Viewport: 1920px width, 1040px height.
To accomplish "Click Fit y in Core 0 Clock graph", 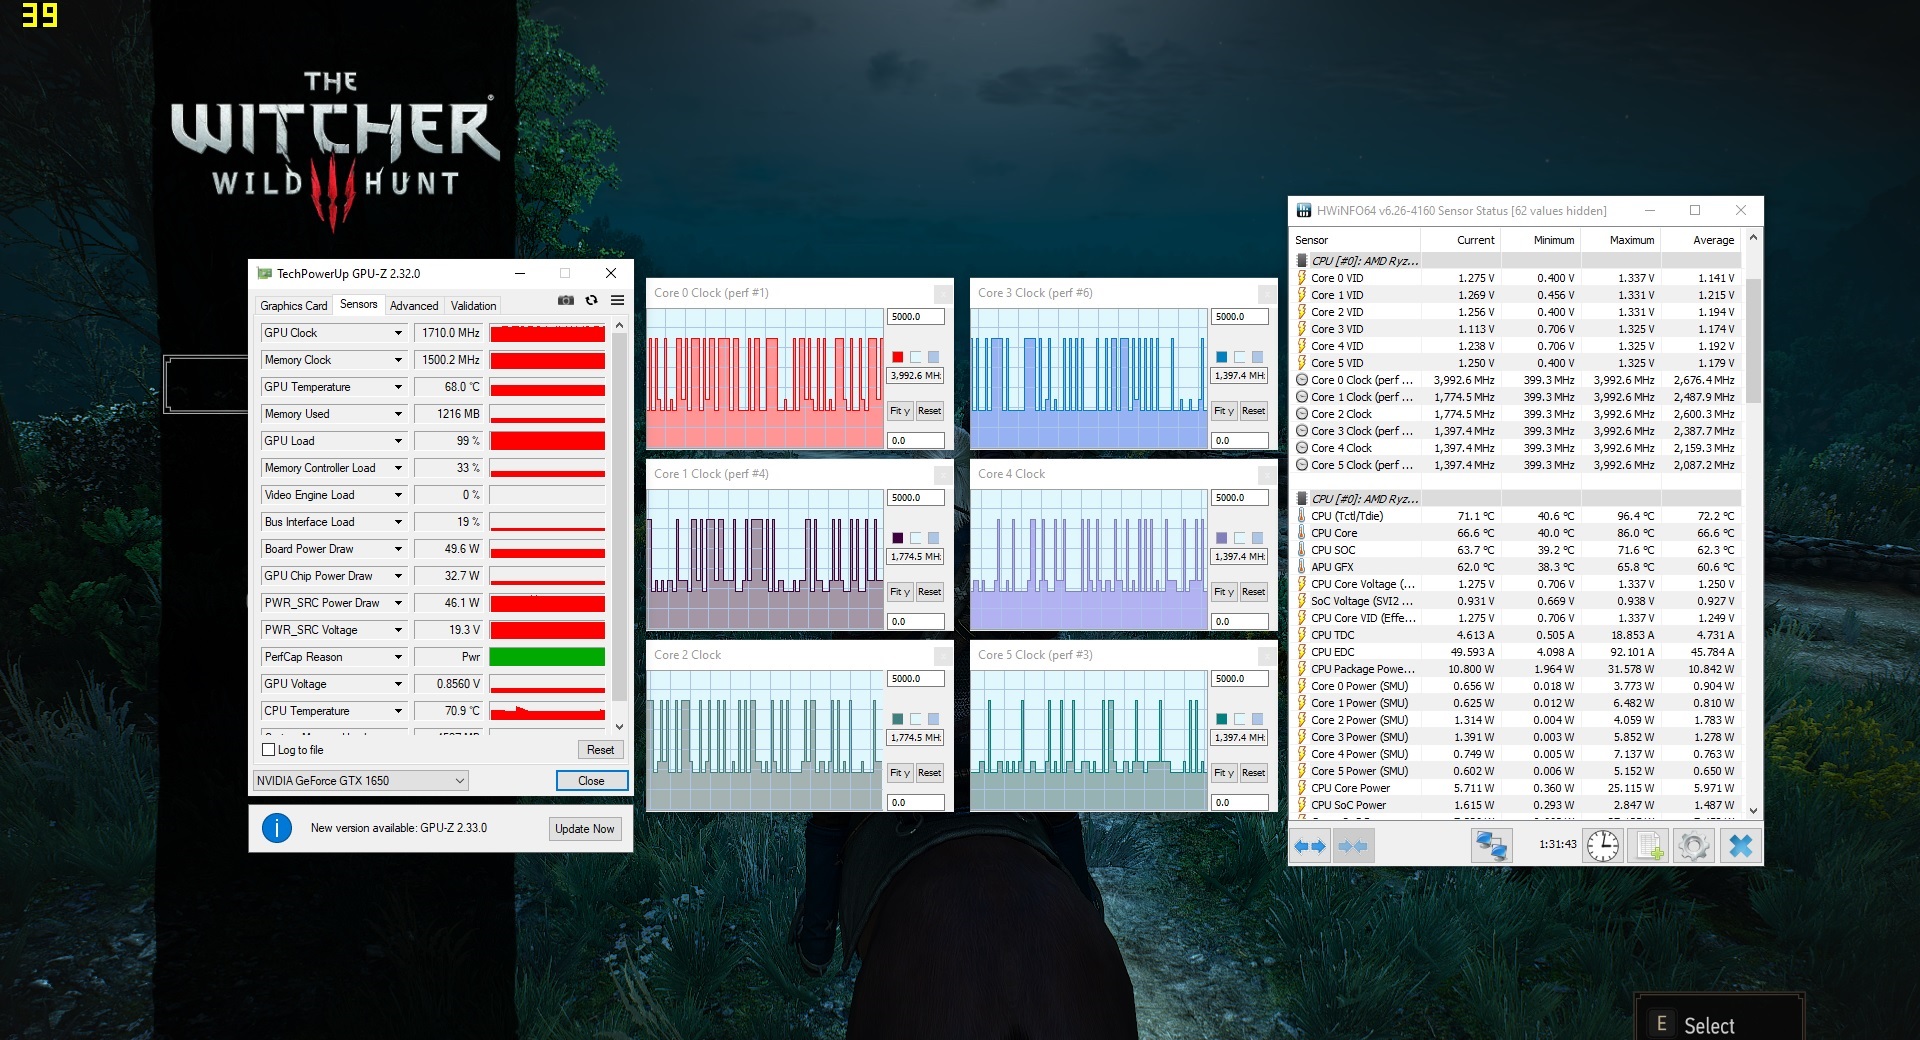I will tap(900, 411).
